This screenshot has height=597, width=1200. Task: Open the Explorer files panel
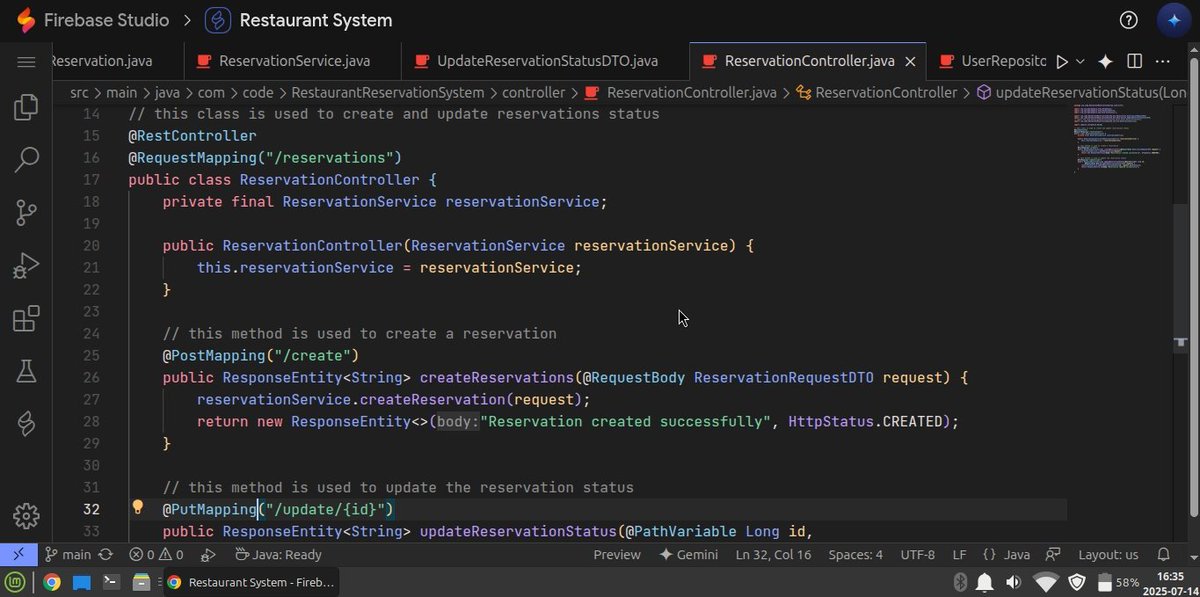click(x=26, y=107)
